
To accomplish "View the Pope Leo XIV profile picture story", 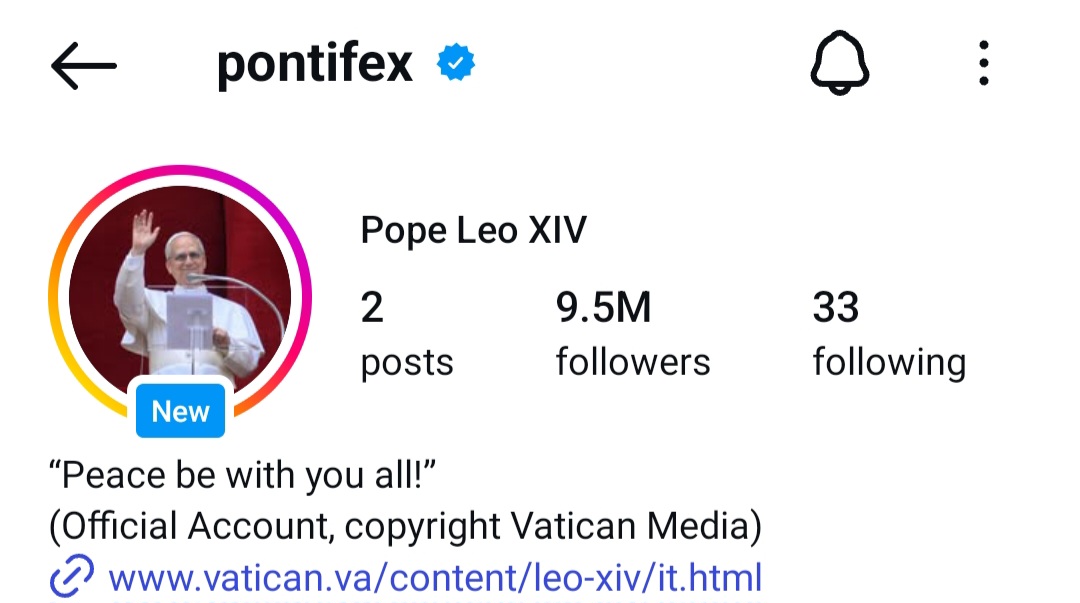I will point(180,290).
